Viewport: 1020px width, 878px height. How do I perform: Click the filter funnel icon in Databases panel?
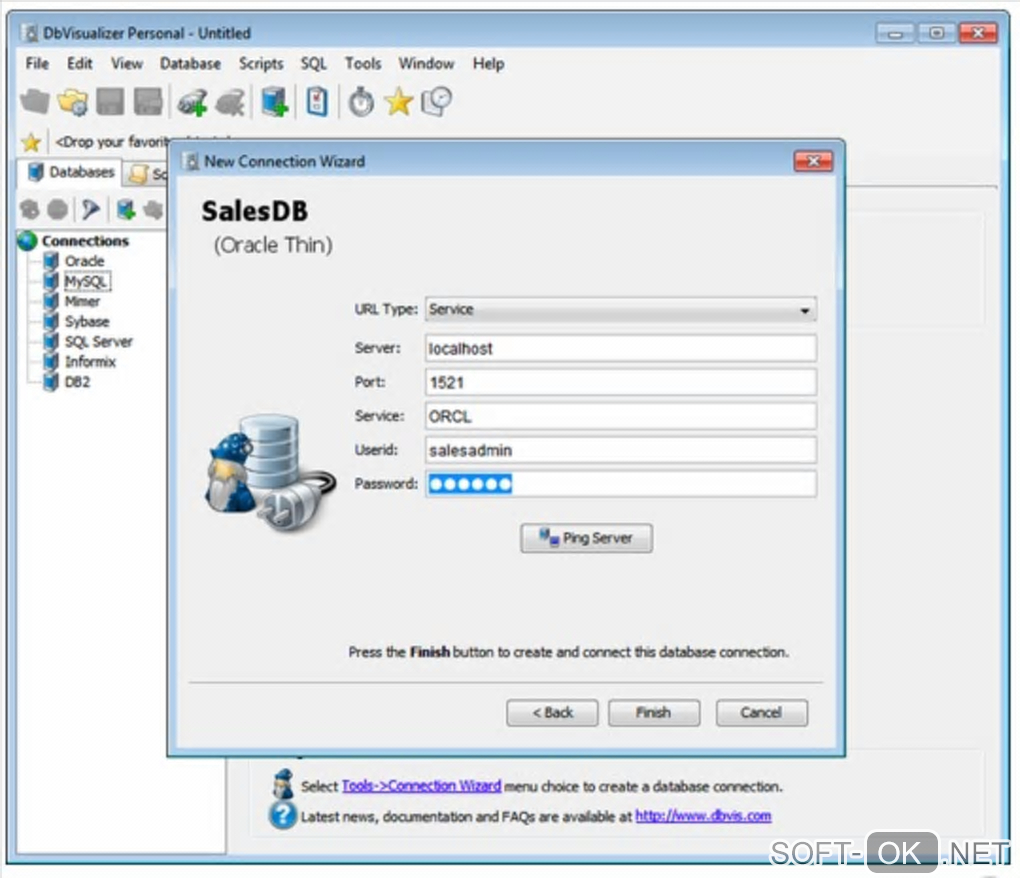(x=90, y=209)
